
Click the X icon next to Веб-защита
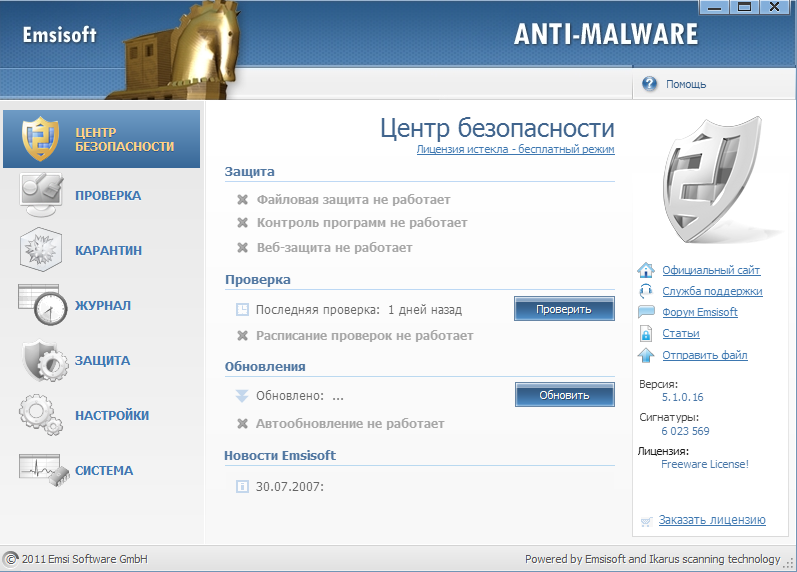(242, 248)
